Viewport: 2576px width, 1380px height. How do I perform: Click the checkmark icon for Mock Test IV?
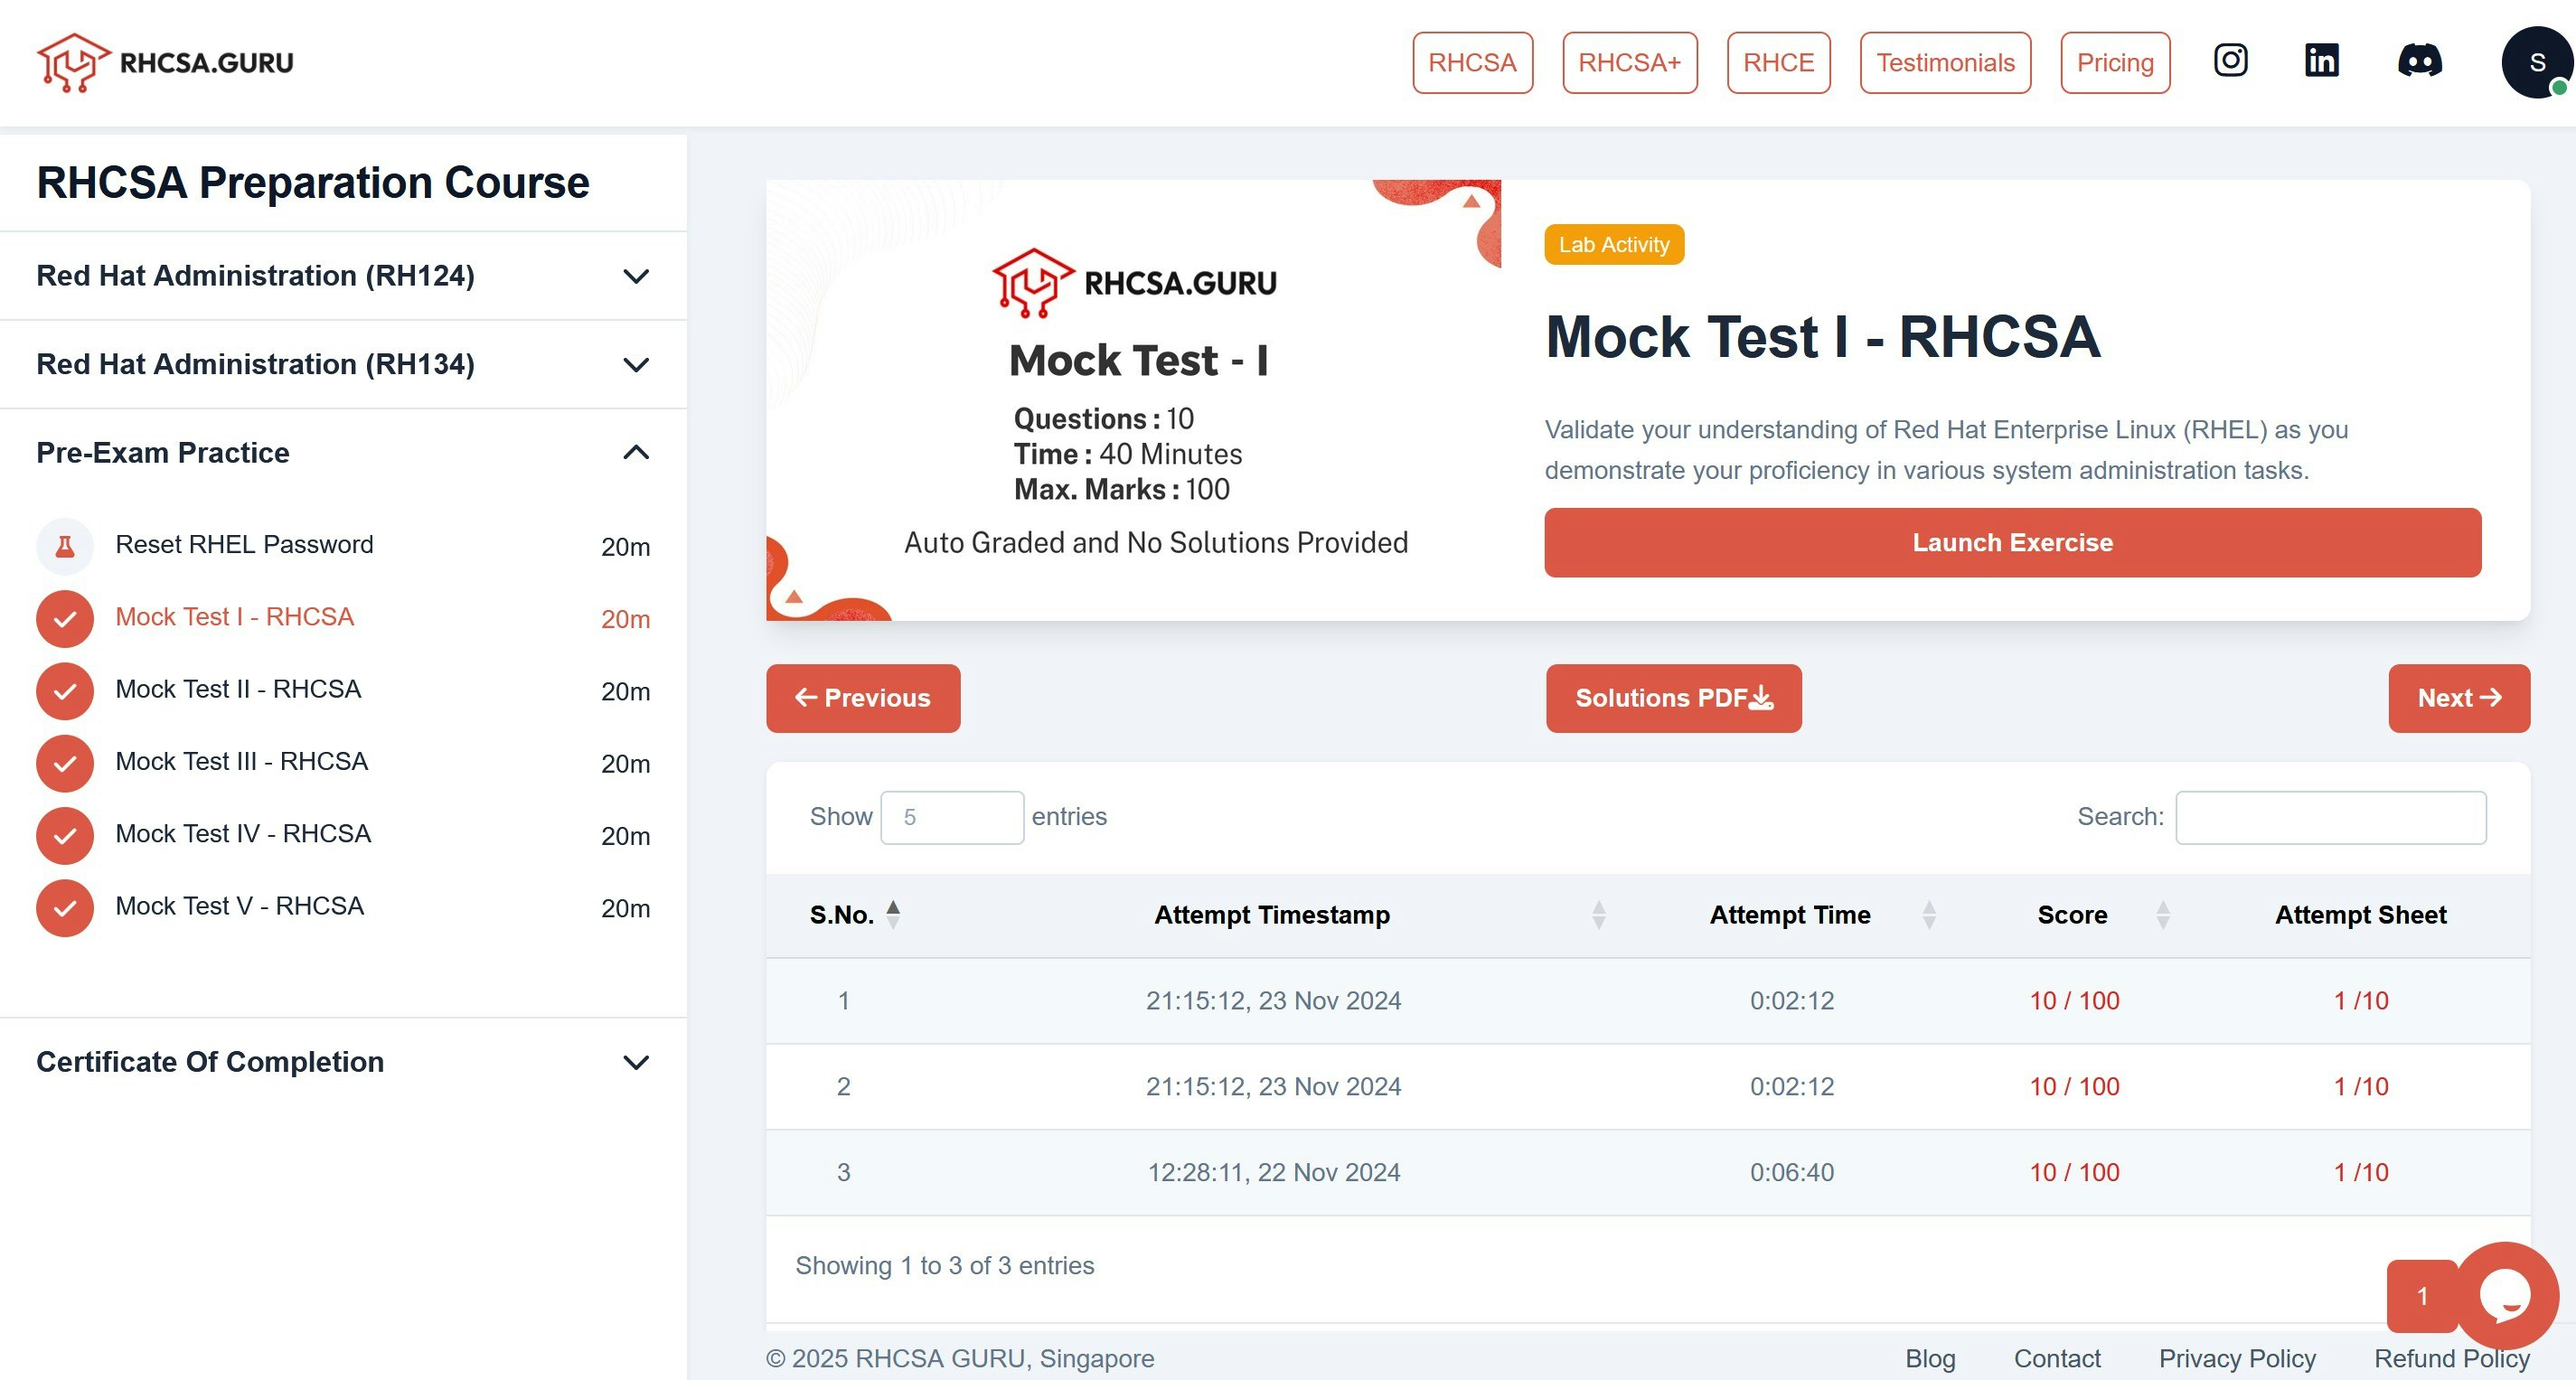(x=65, y=835)
